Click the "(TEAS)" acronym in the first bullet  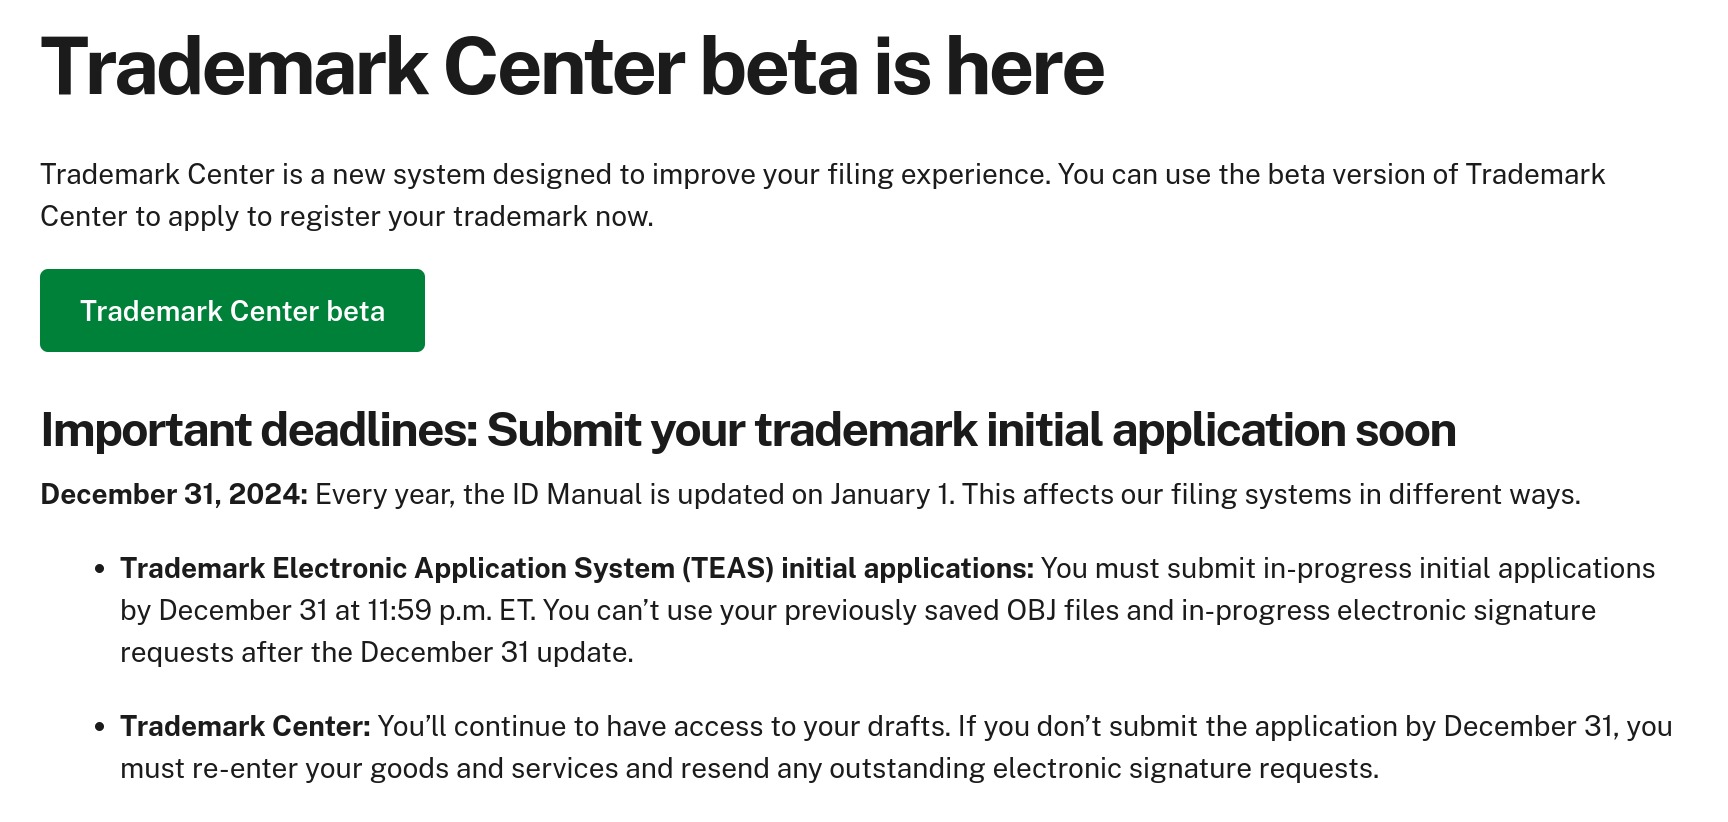[x=728, y=569]
